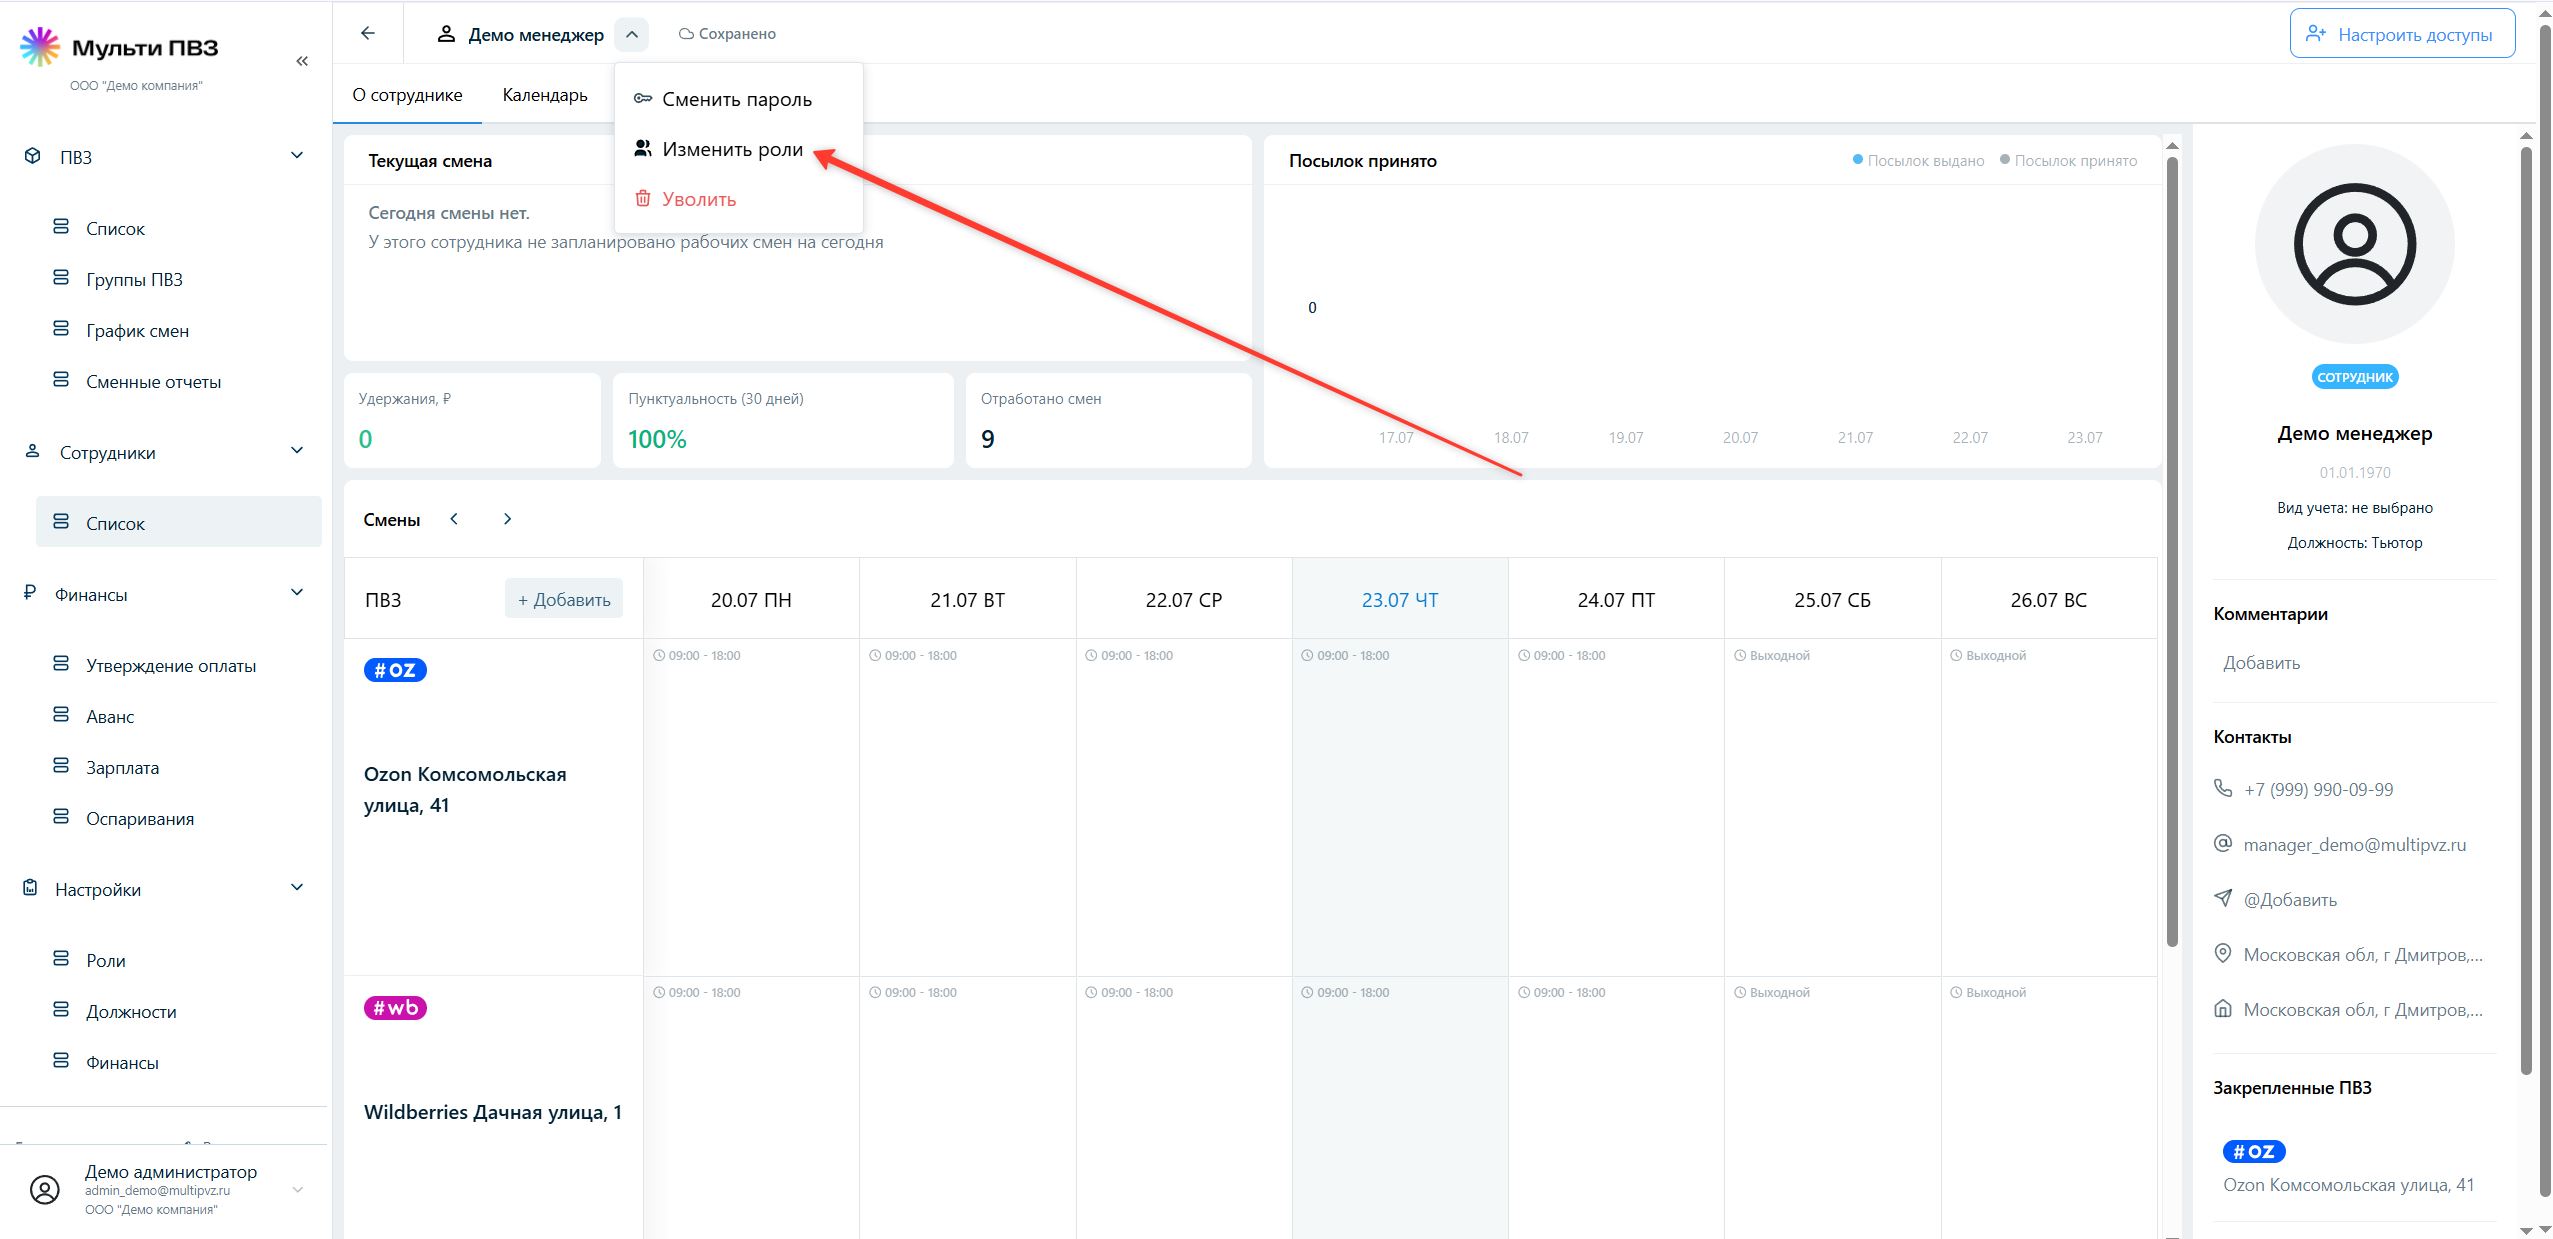This screenshot has height=1239, width=2553.
Task: Click the admin user avatar icon
Action: (45, 1190)
